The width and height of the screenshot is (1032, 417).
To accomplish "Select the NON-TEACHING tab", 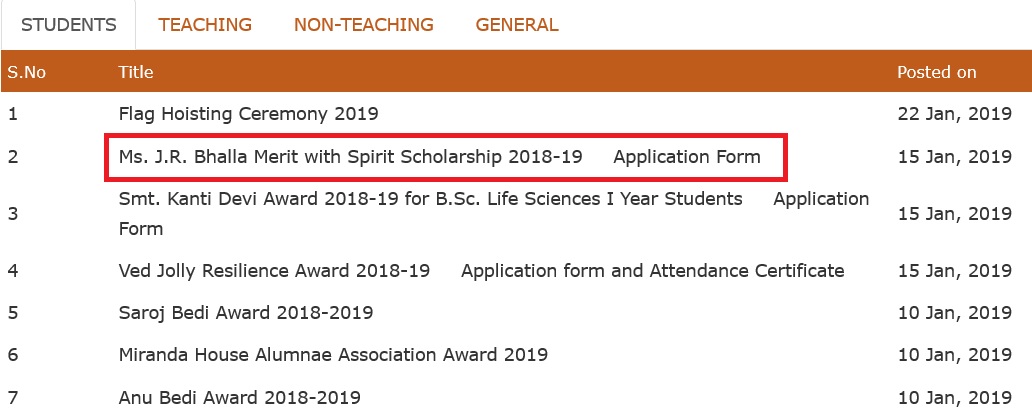I will click(x=363, y=25).
